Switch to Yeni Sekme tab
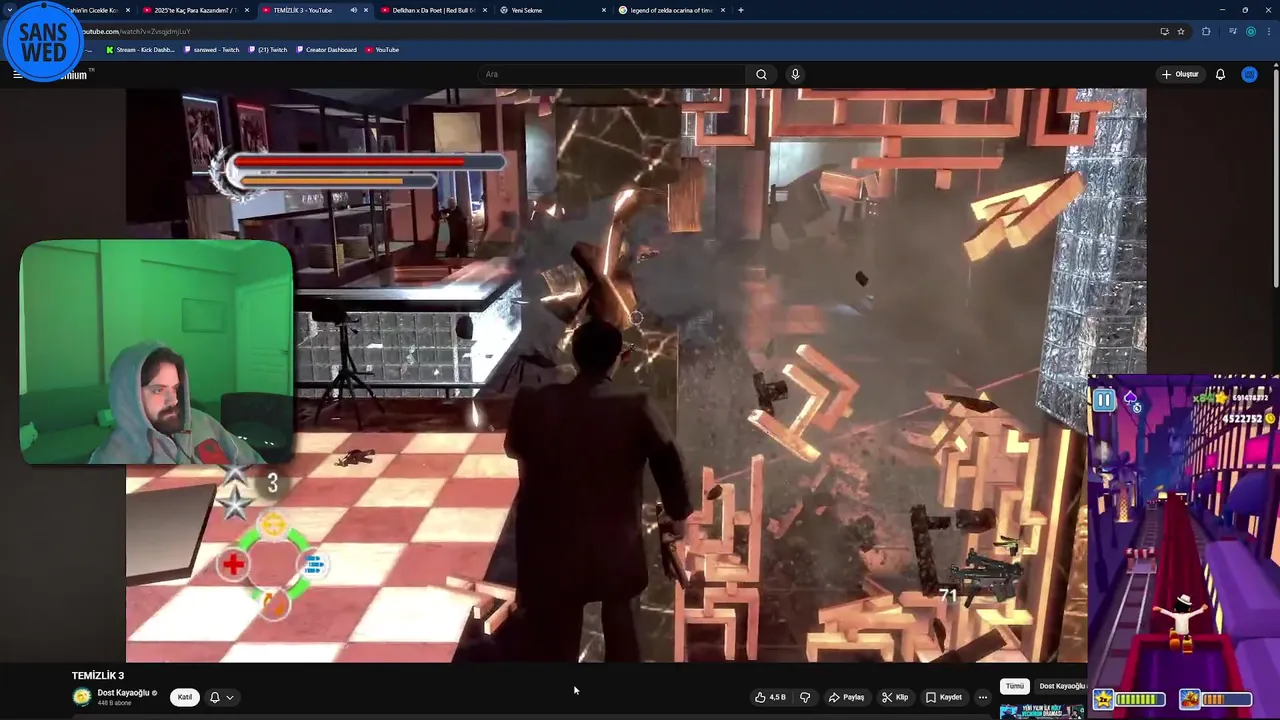 [x=550, y=10]
